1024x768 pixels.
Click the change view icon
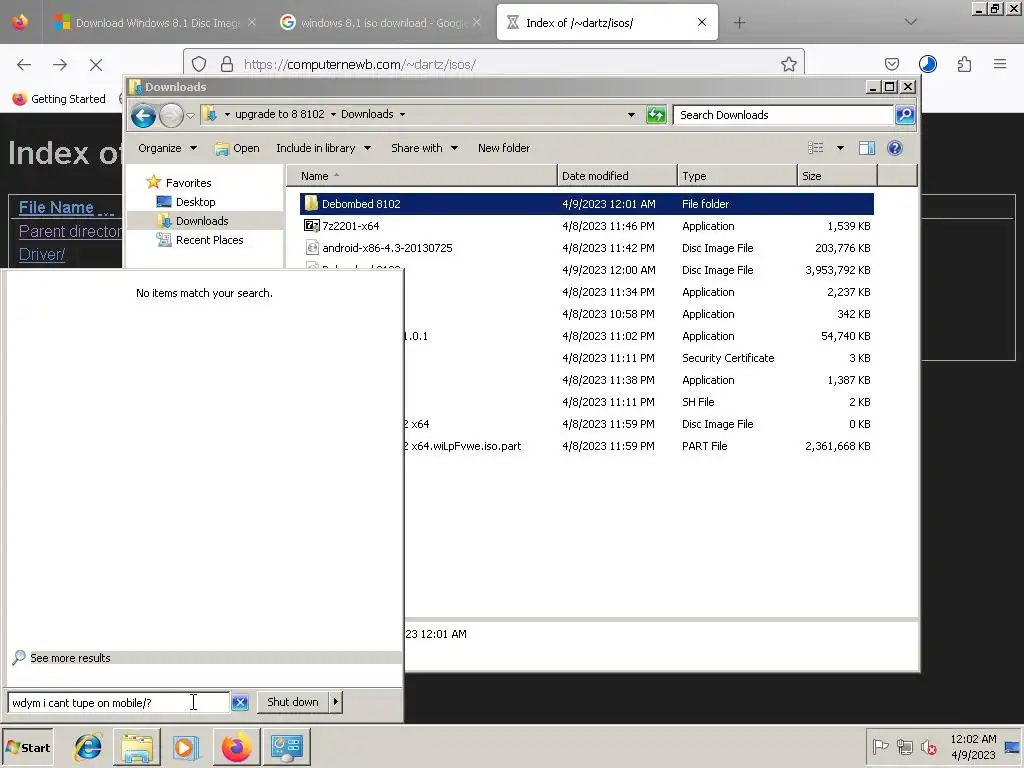point(816,148)
